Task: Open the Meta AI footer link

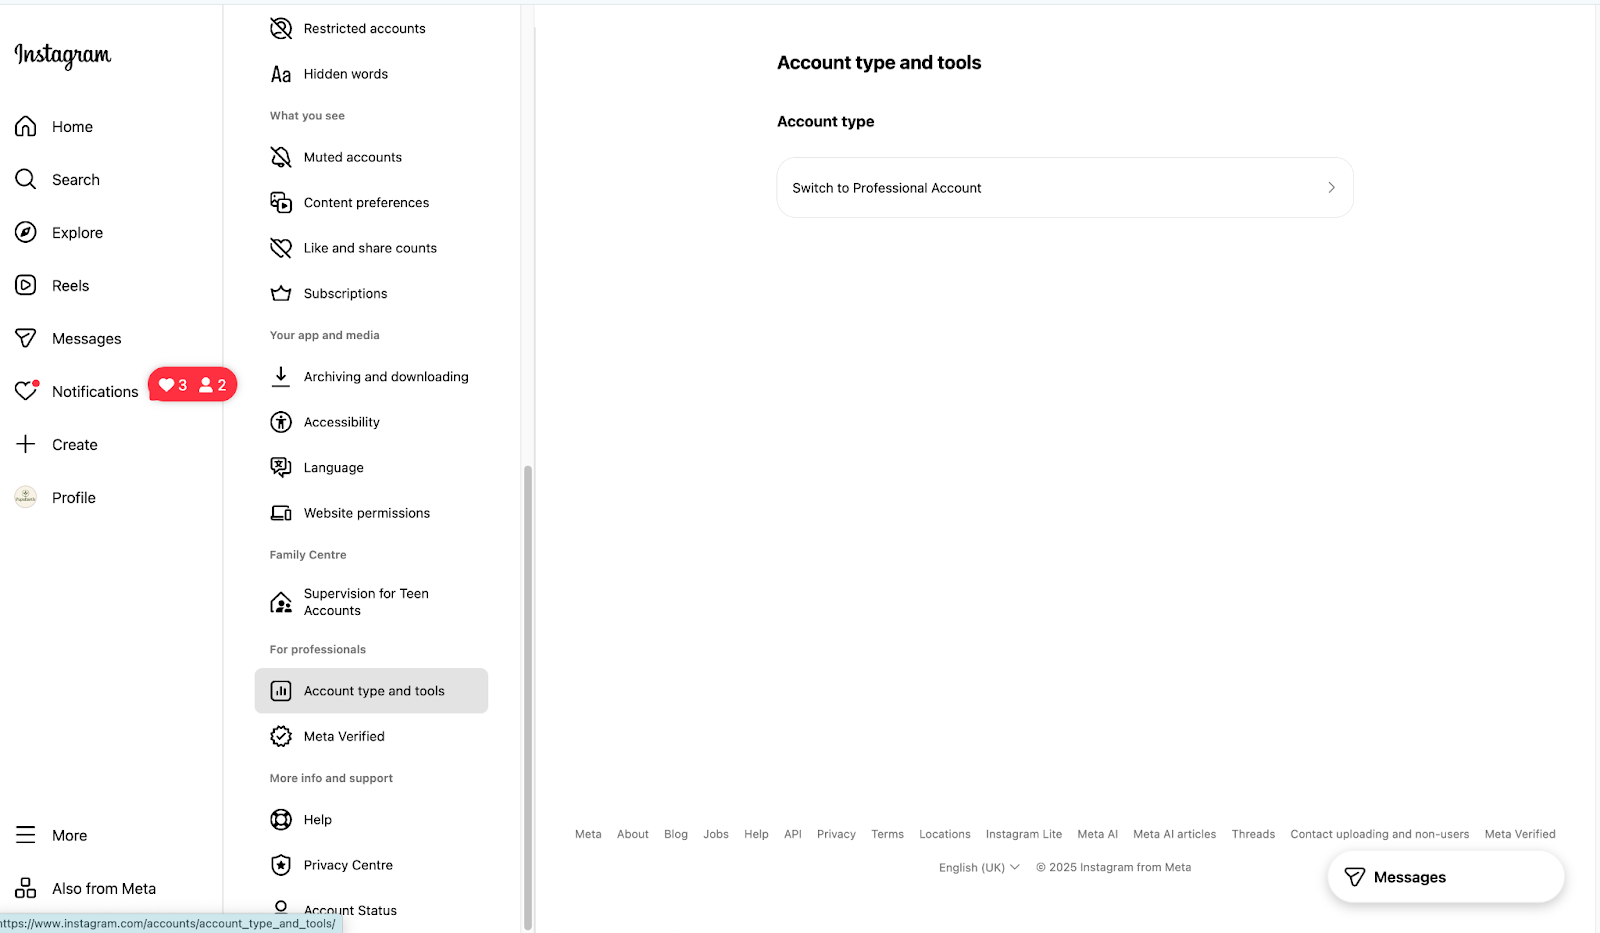Action: [x=1098, y=834]
